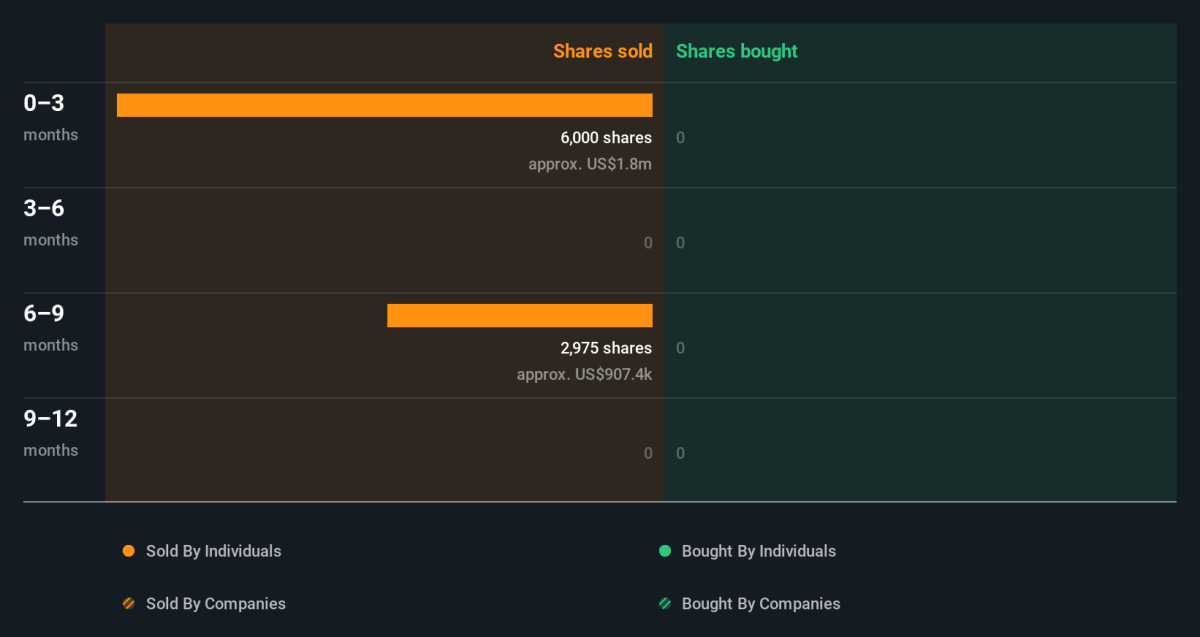
Task: Click shares bought zero in 9–12 months row
Action: click(680, 453)
